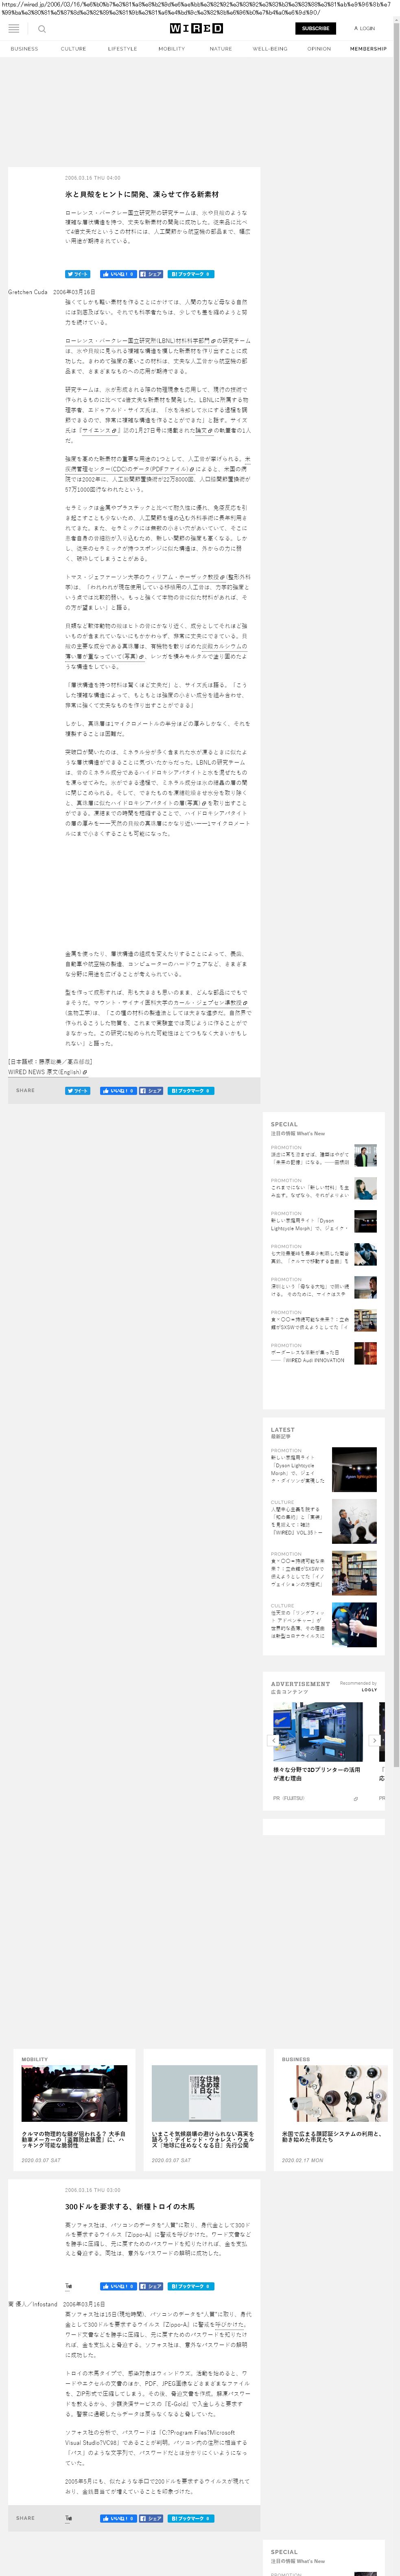This screenshot has height=2576, width=400.
Task: Open the NATURE menu item
Action: (220, 49)
